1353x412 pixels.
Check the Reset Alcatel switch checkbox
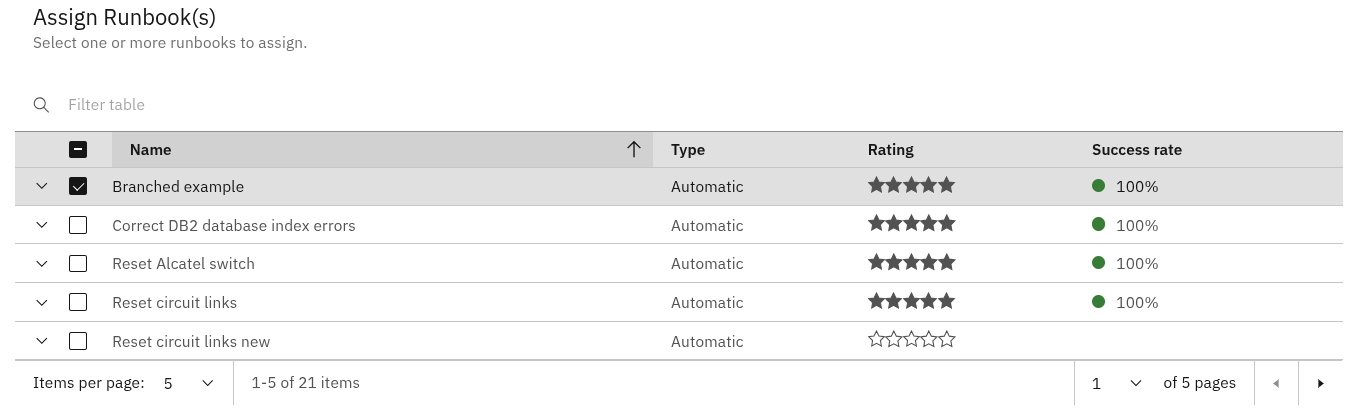78,264
